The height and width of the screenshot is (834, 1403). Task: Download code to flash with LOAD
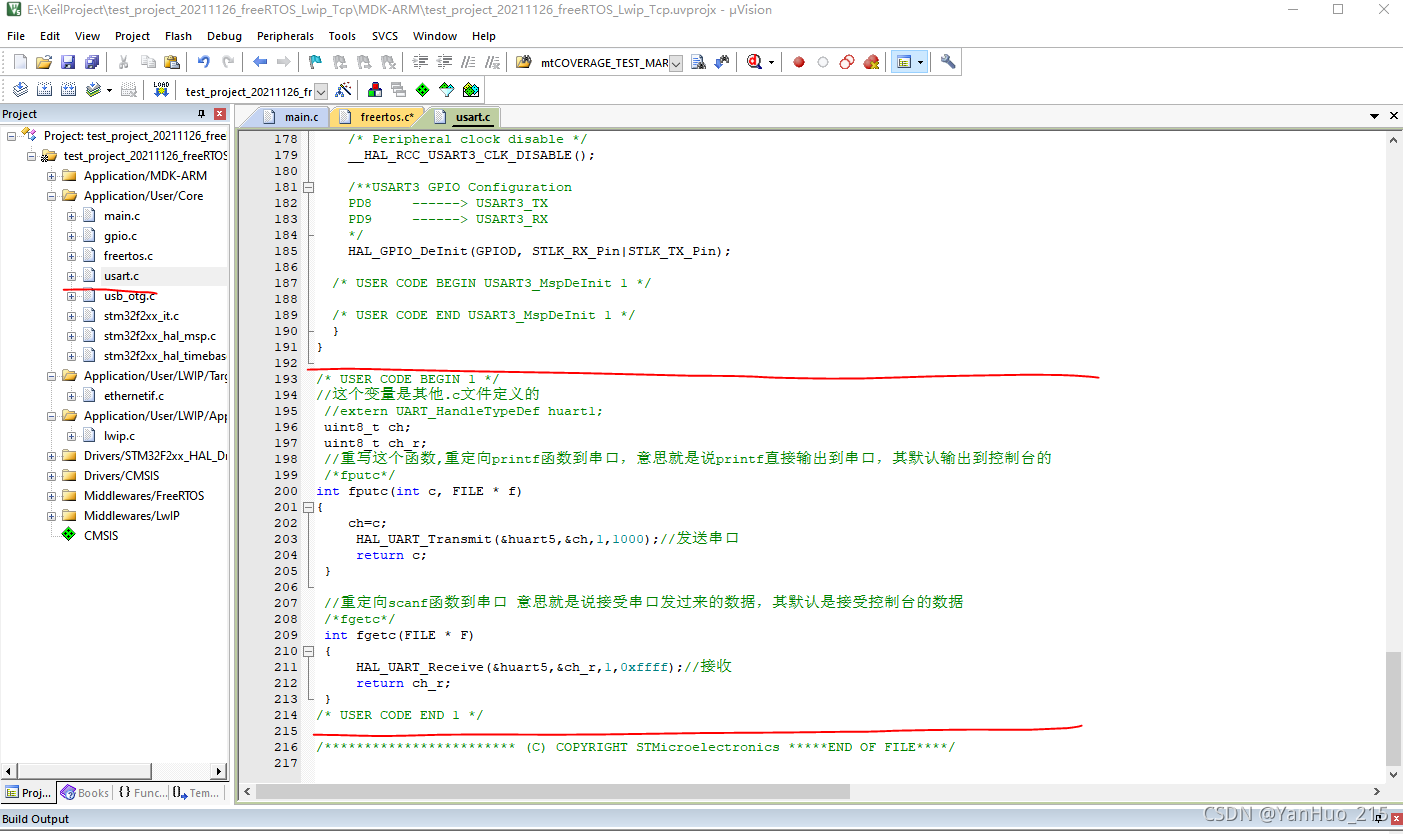point(161,90)
